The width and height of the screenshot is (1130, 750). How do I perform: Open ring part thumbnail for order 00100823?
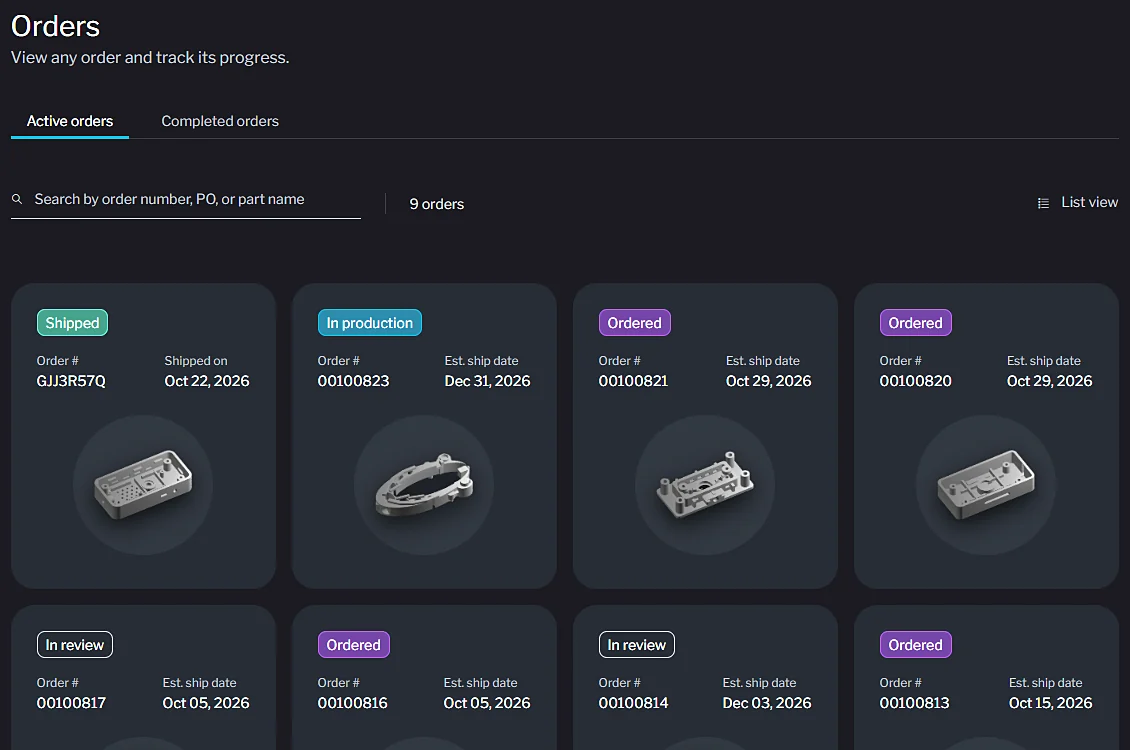click(x=424, y=485)
